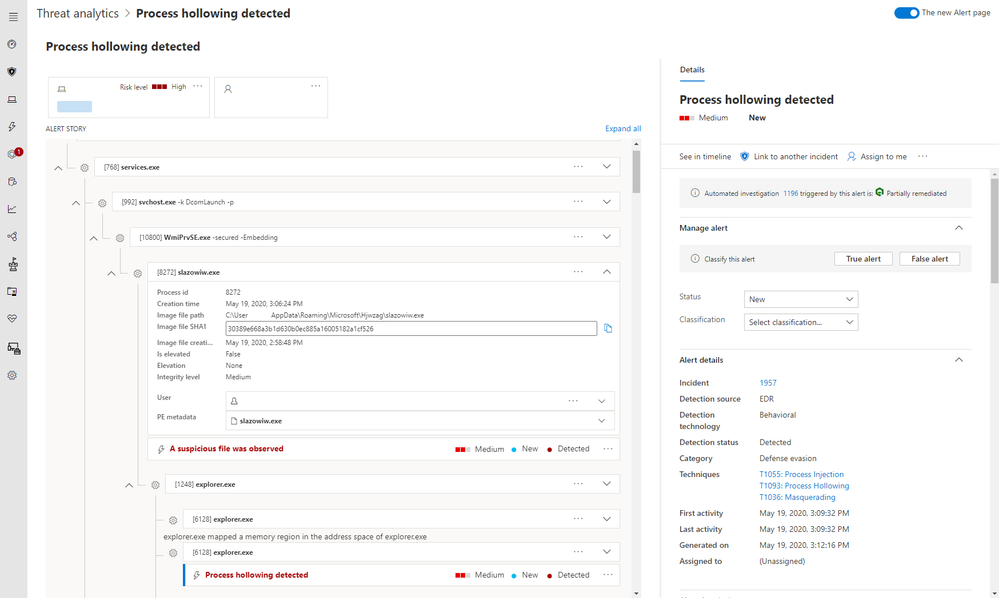Open the health heart icon in sidebar

12,318
